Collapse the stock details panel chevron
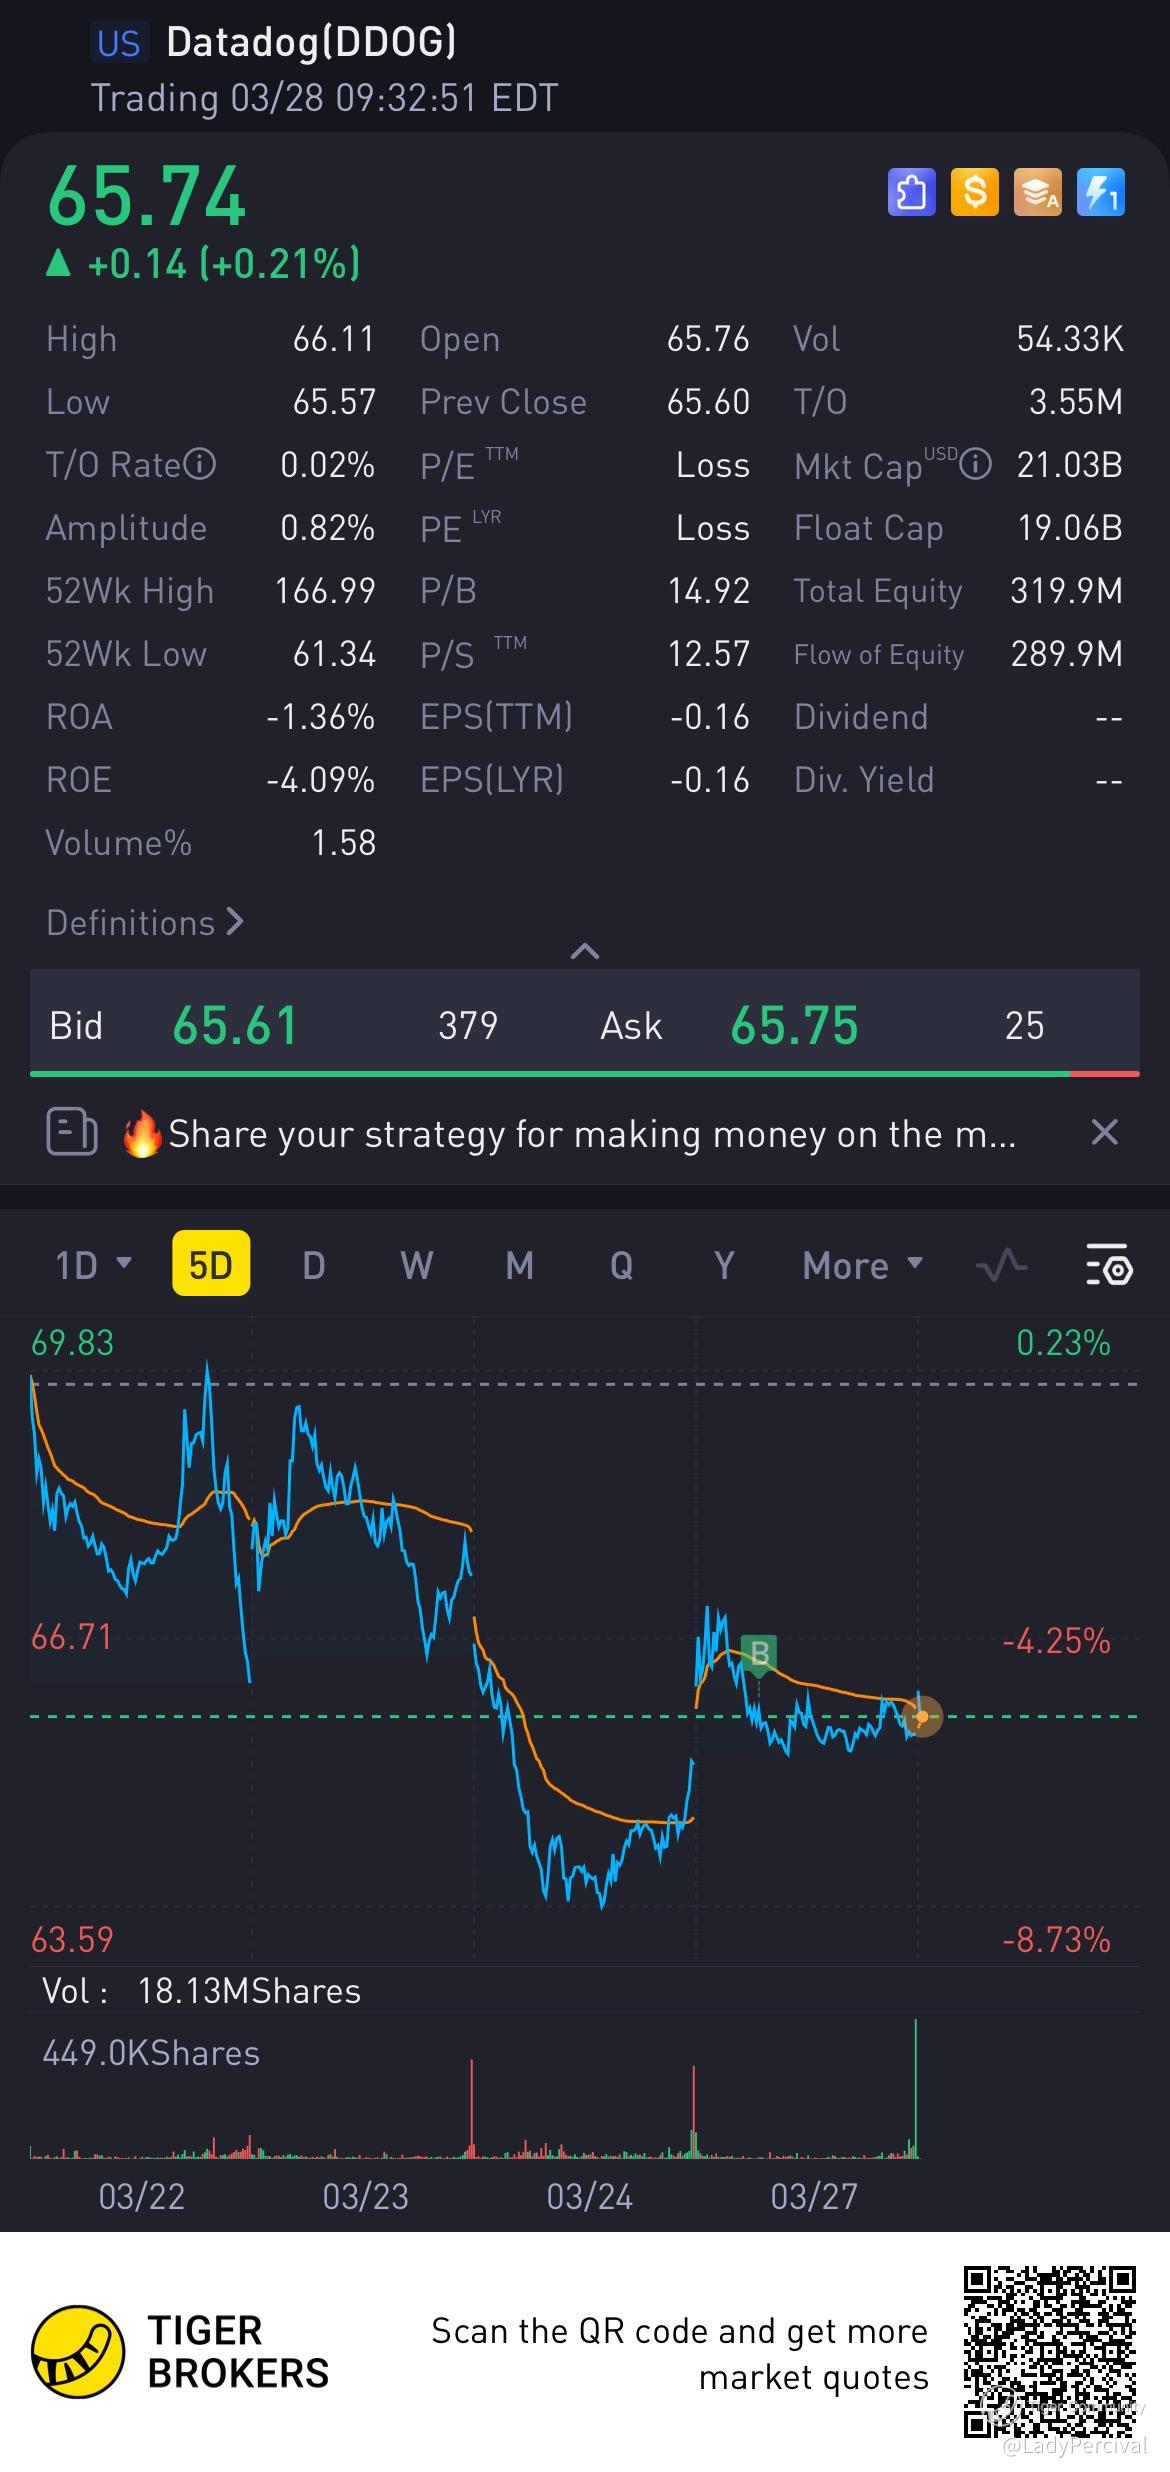The width and height of the screenshot is (1170, 2472). click(584, 951)
